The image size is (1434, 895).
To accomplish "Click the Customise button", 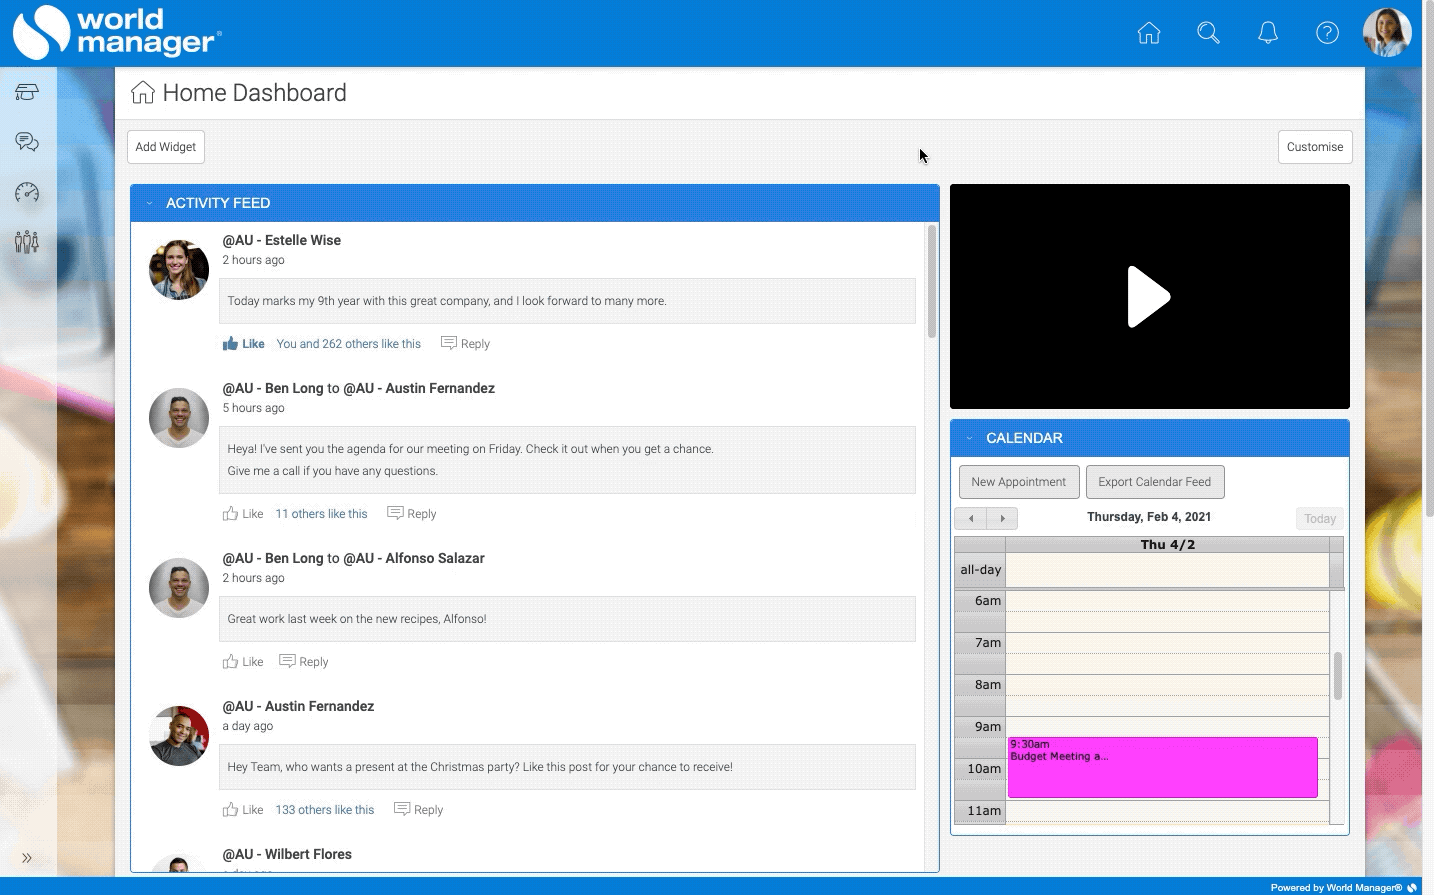I will (1314, 147).
